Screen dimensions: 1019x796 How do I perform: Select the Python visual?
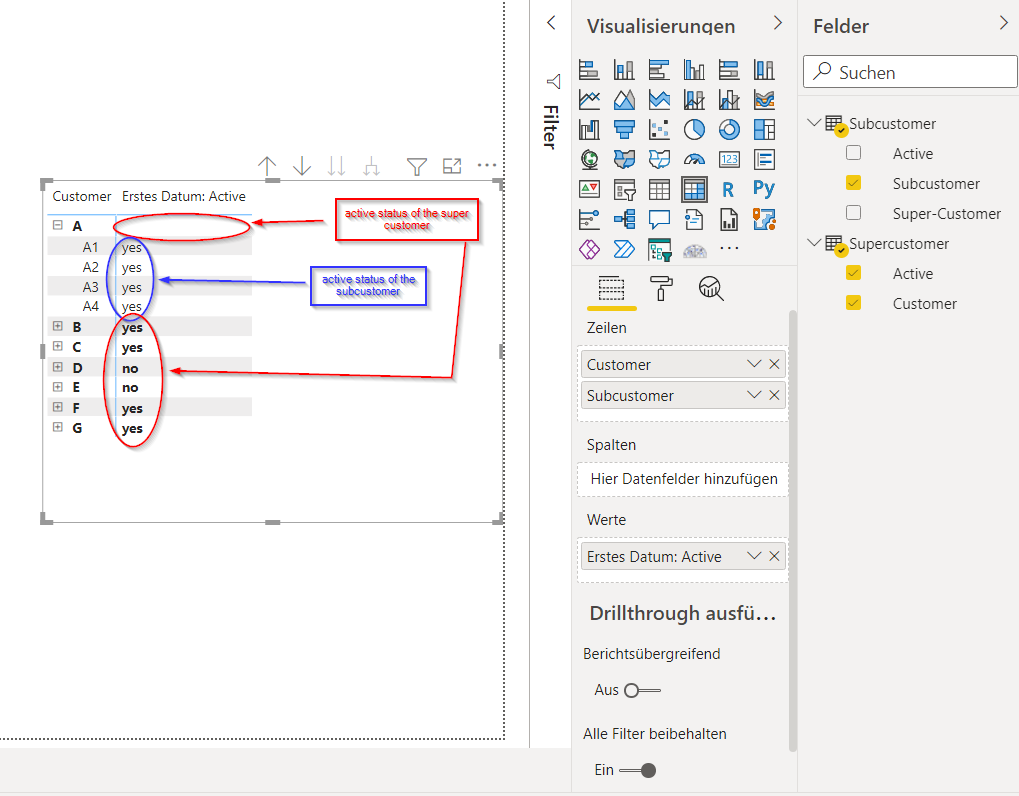(x=764, y=189)
